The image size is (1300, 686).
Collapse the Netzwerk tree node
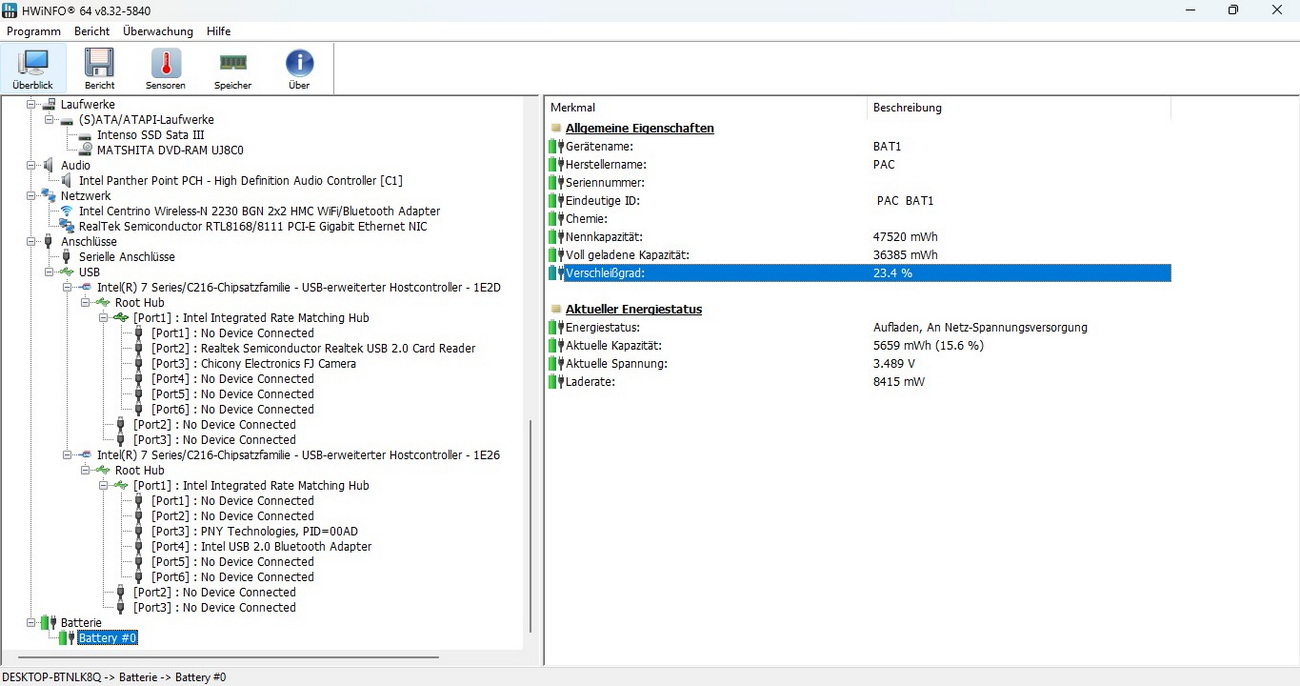click(31, 196)
